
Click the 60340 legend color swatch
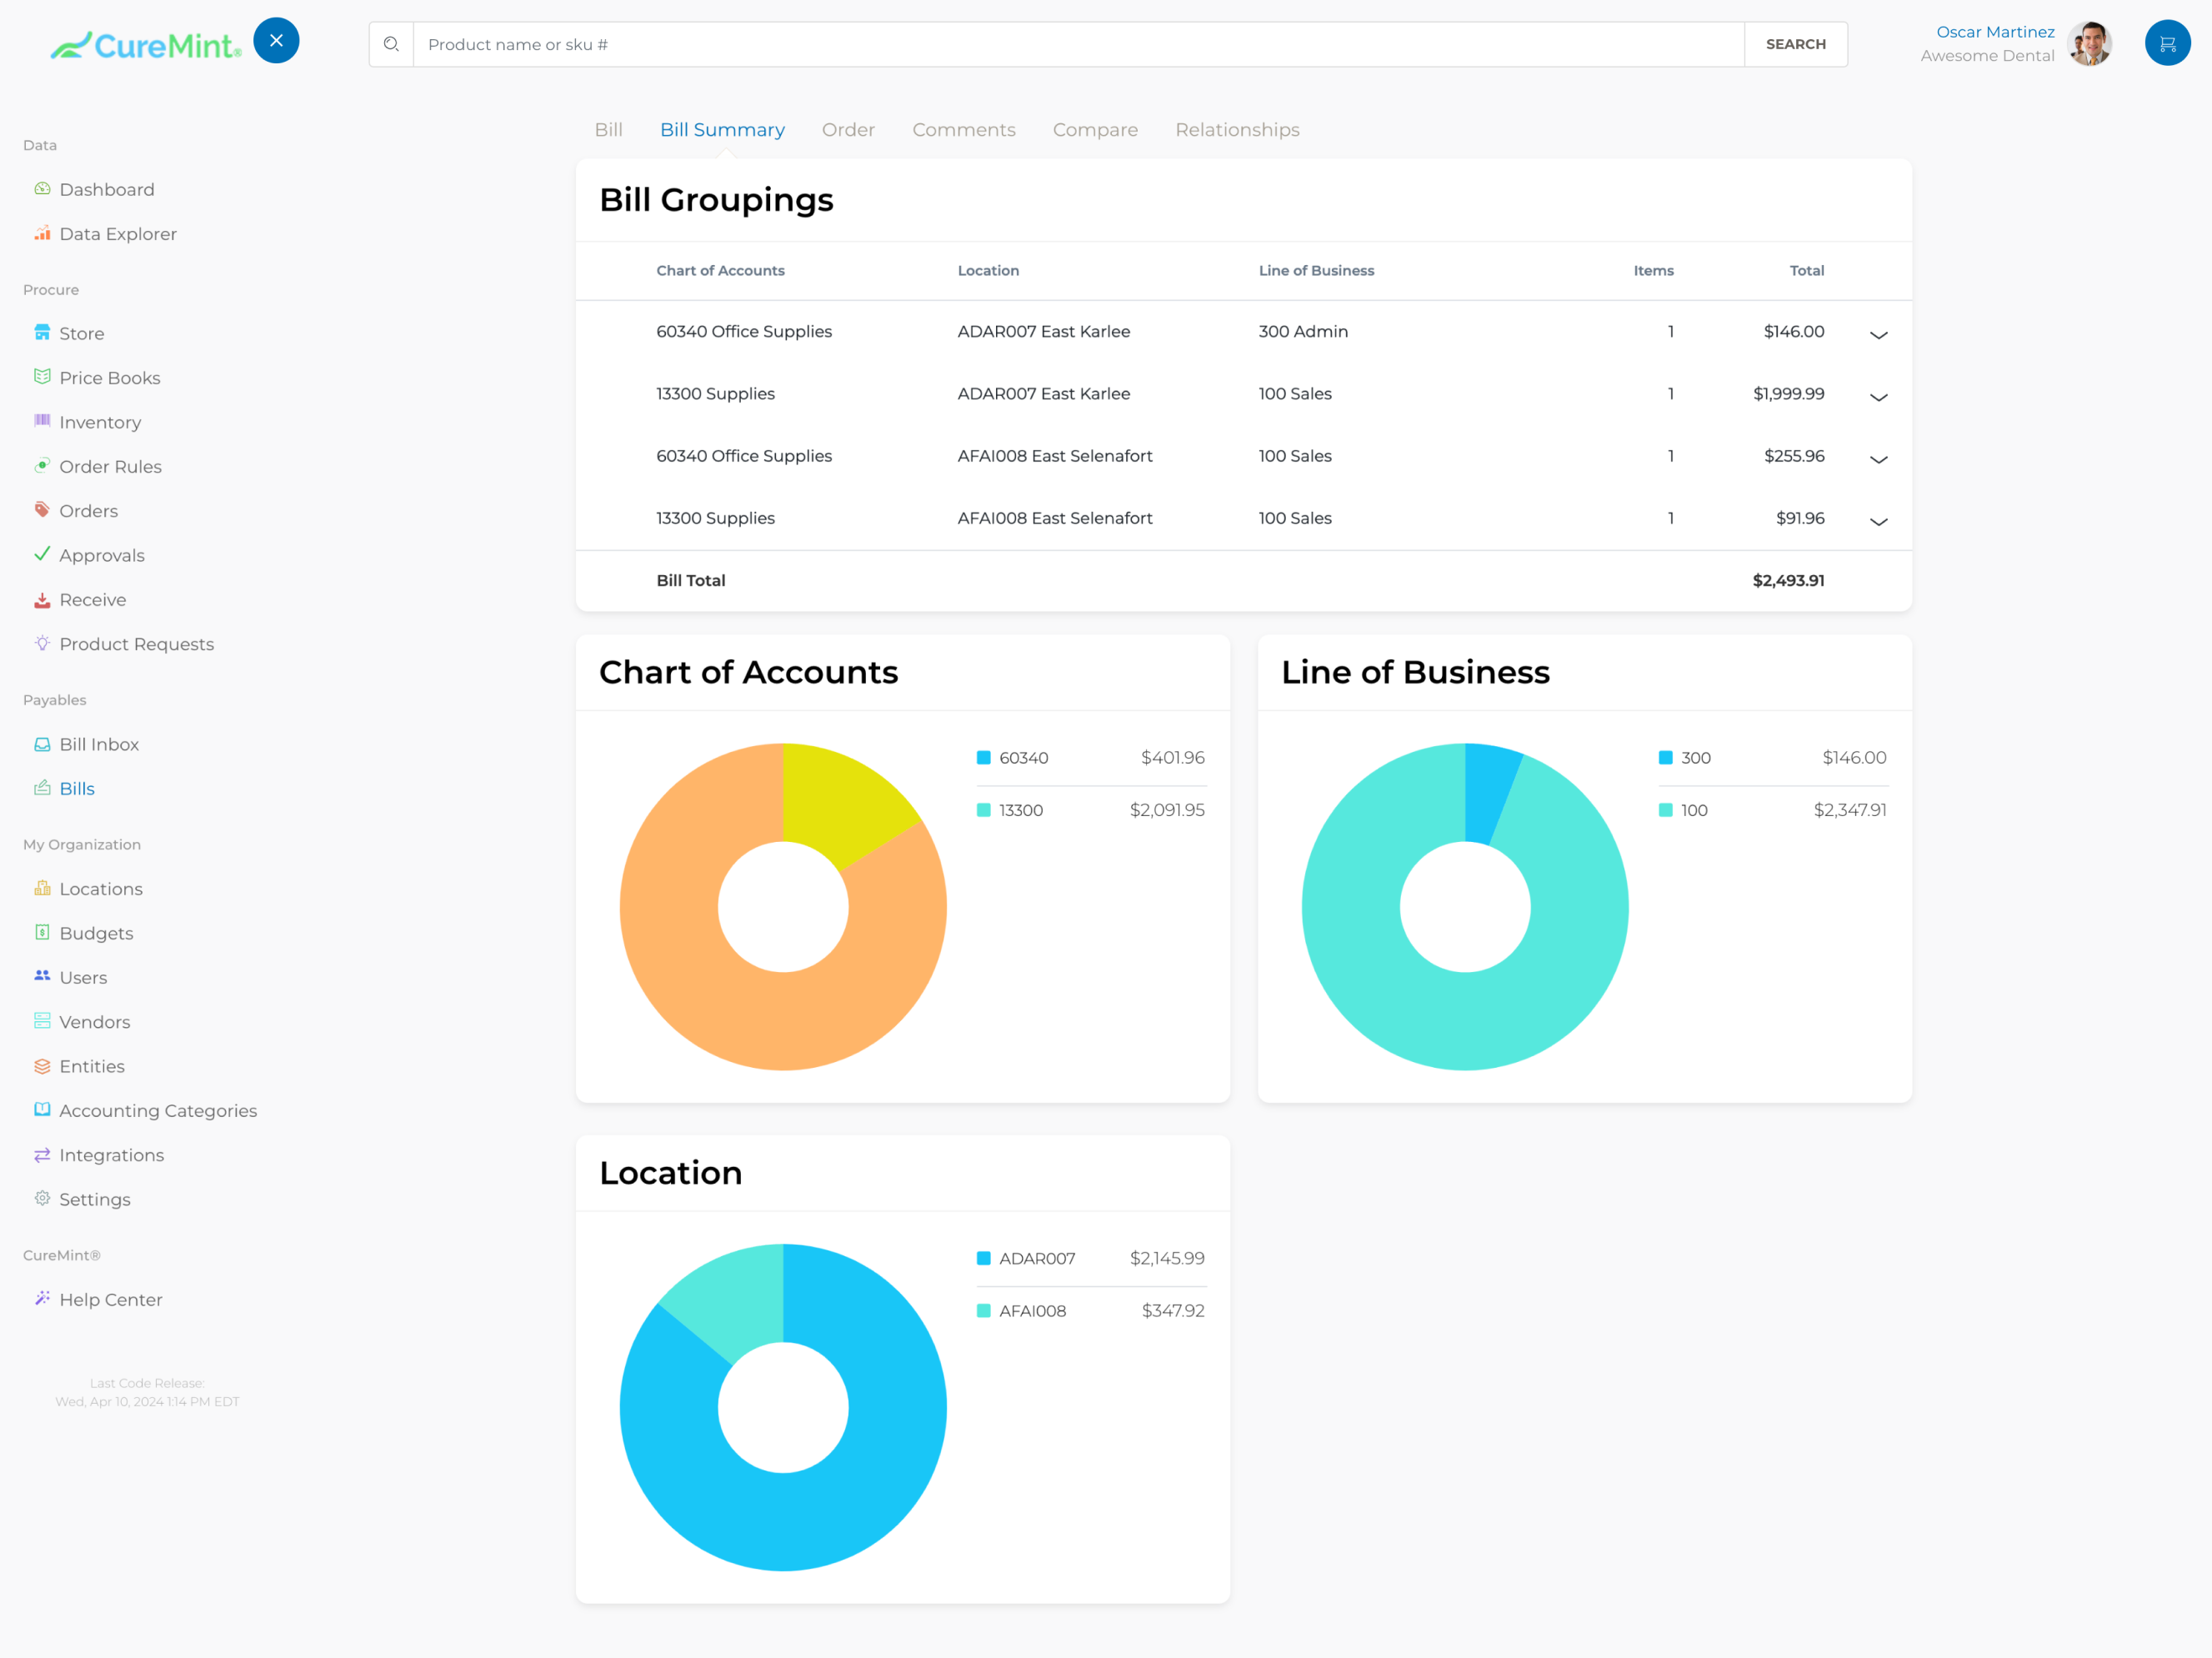click(983, 758)
